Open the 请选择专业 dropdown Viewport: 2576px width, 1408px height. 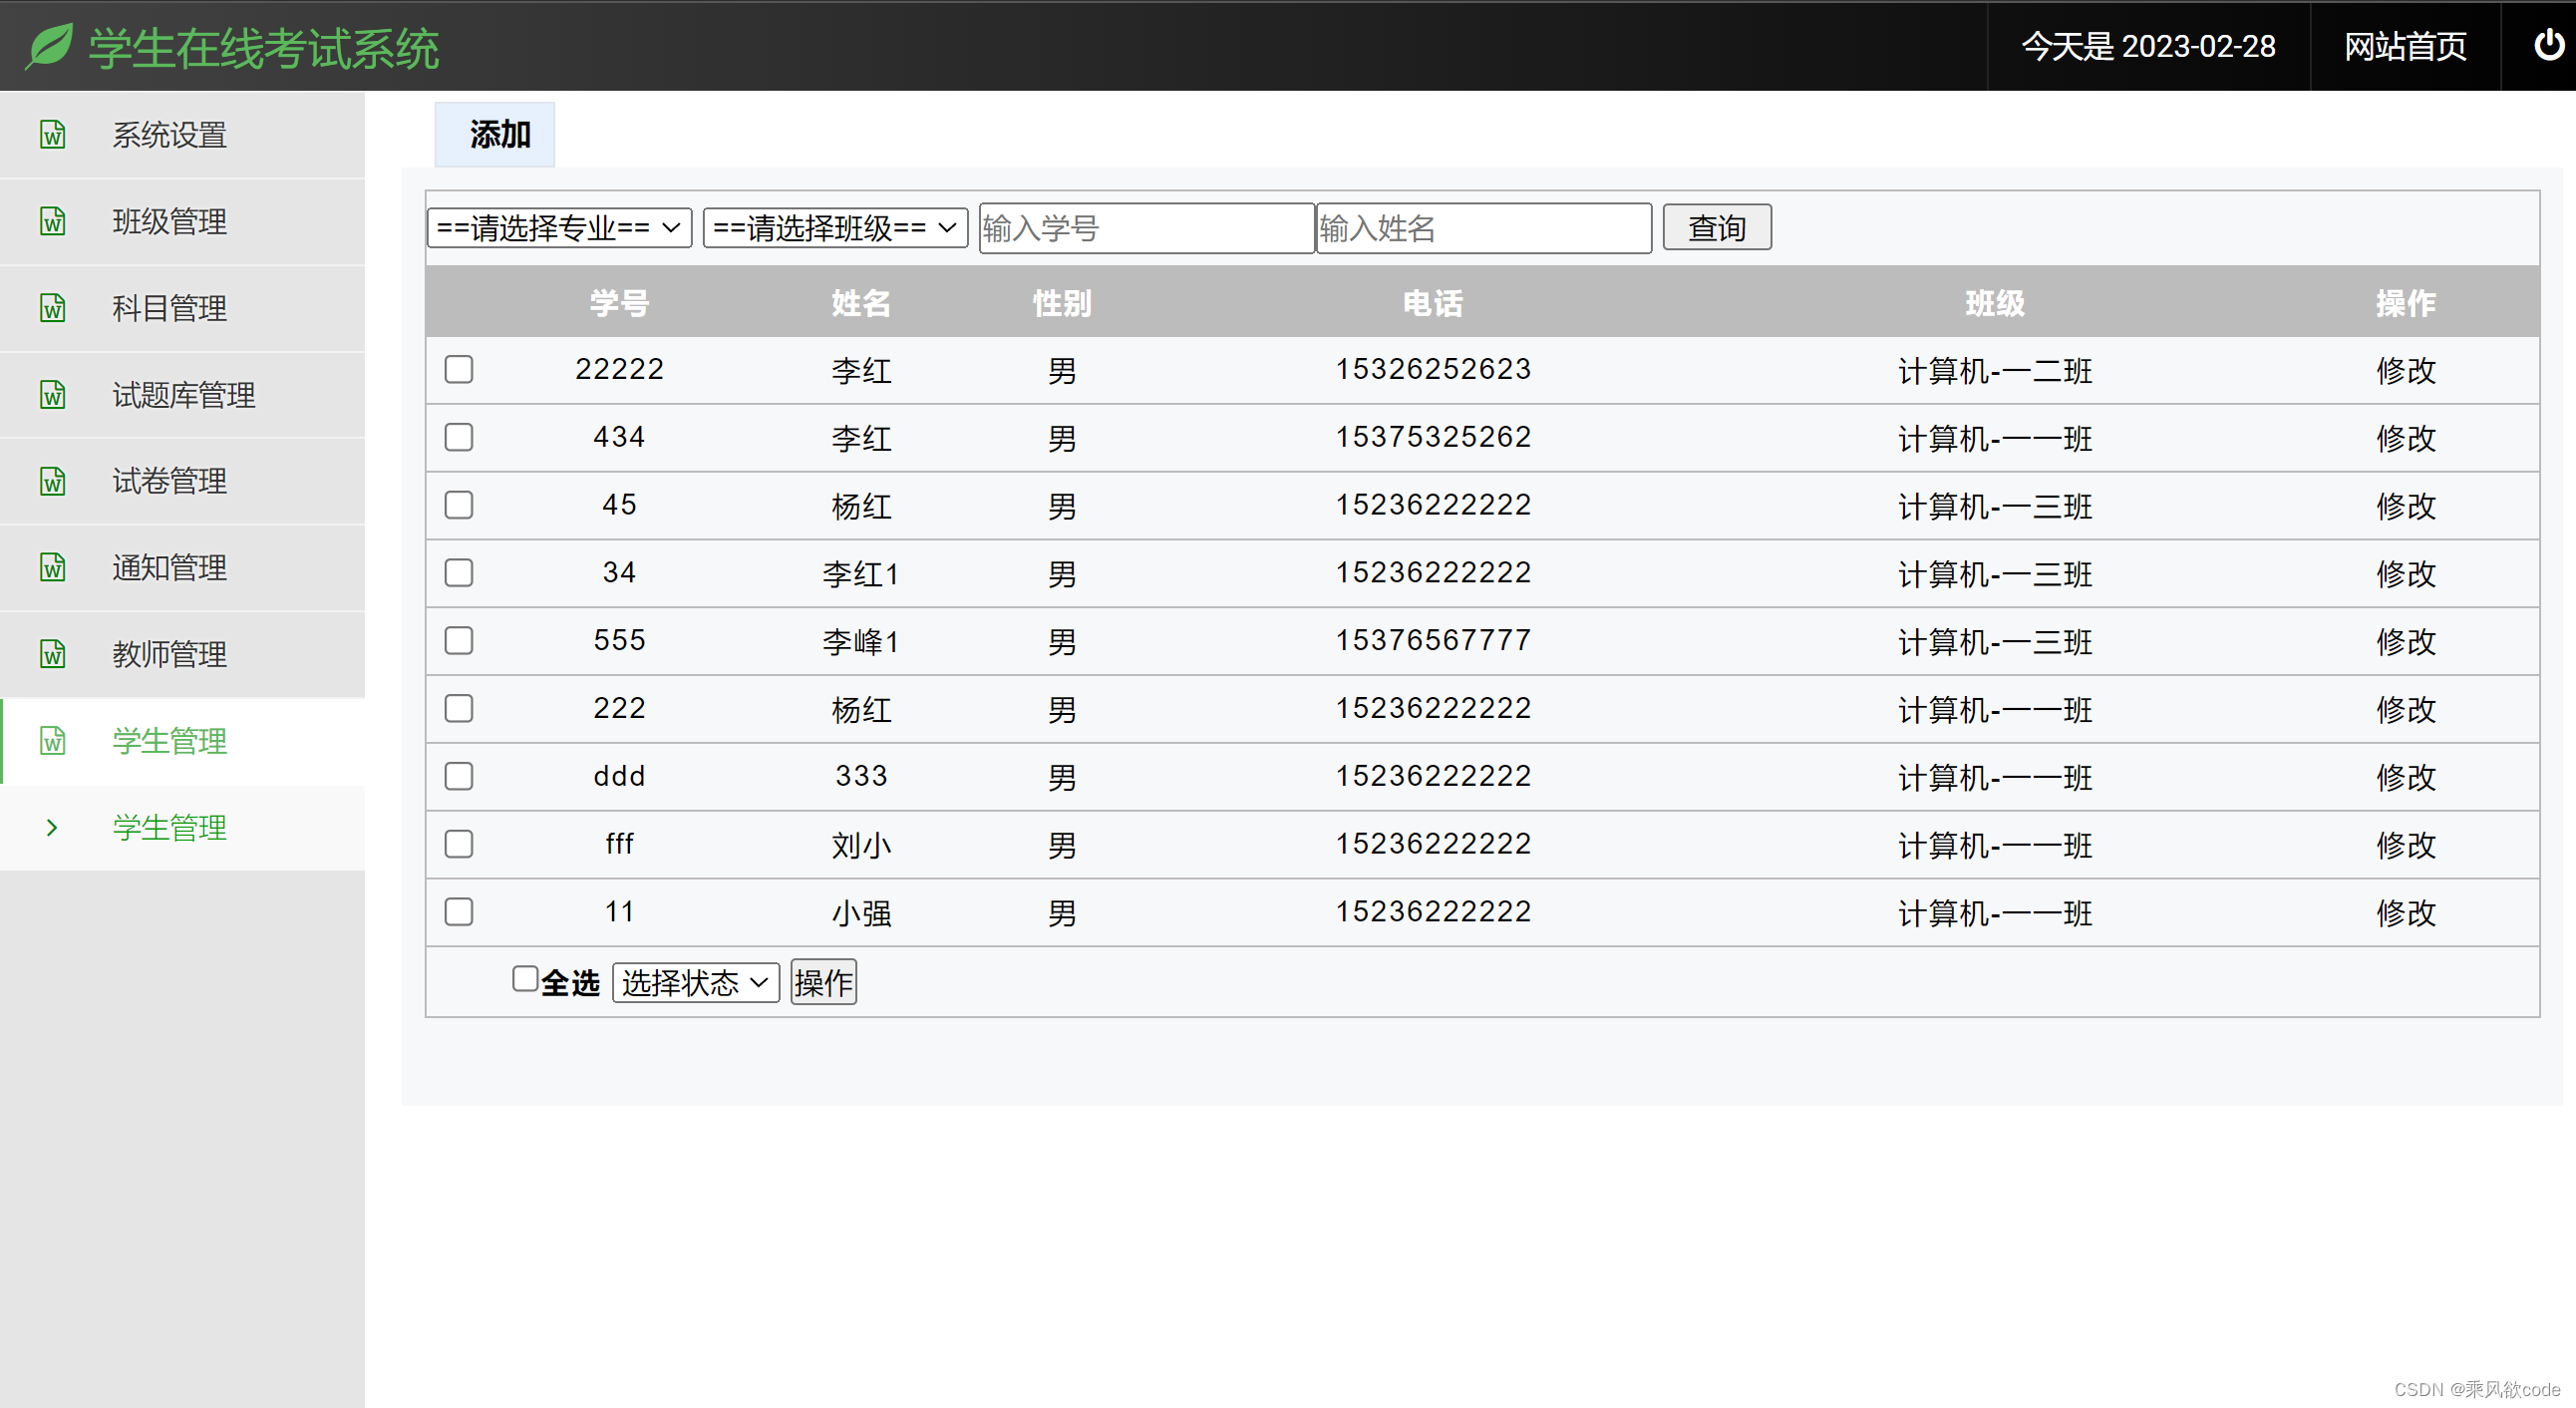tap(559, 228)
